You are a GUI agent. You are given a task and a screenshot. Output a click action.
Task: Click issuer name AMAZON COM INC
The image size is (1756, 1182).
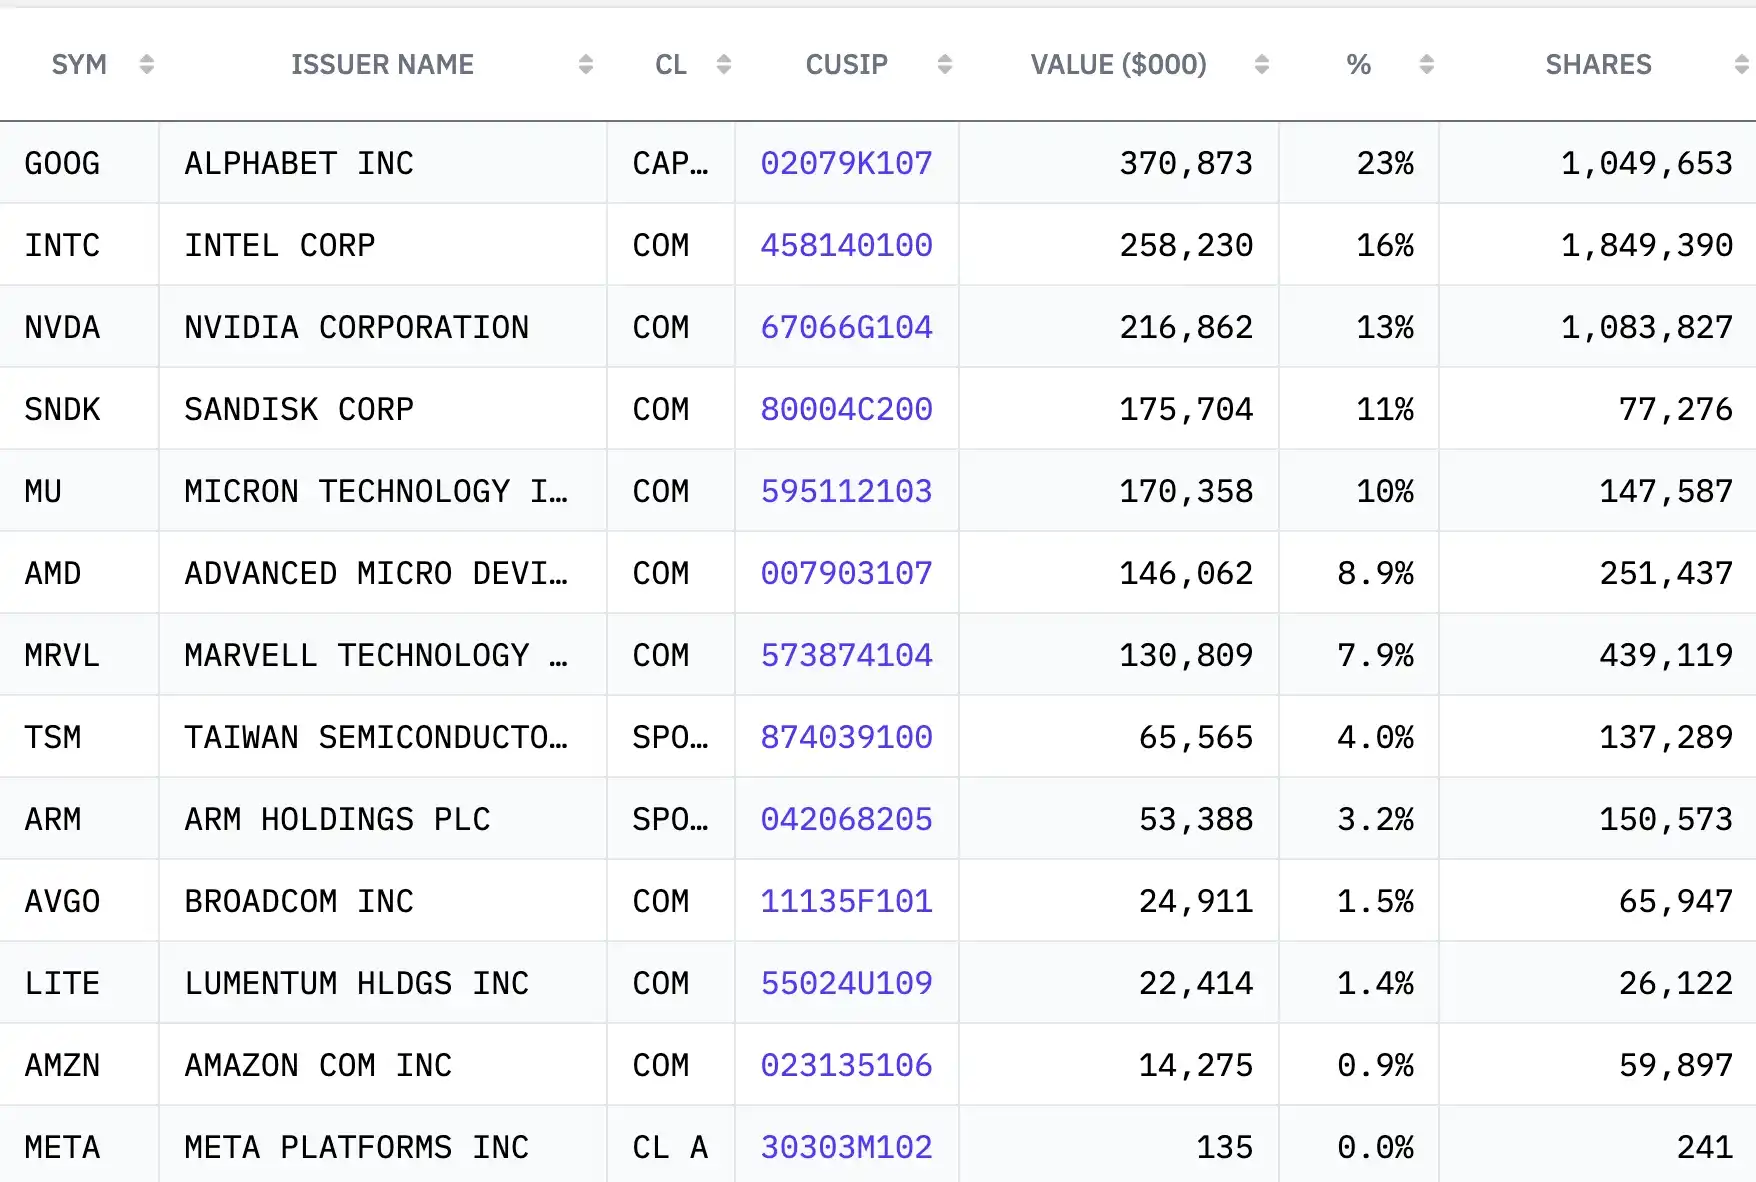[x=318, y=1065]
